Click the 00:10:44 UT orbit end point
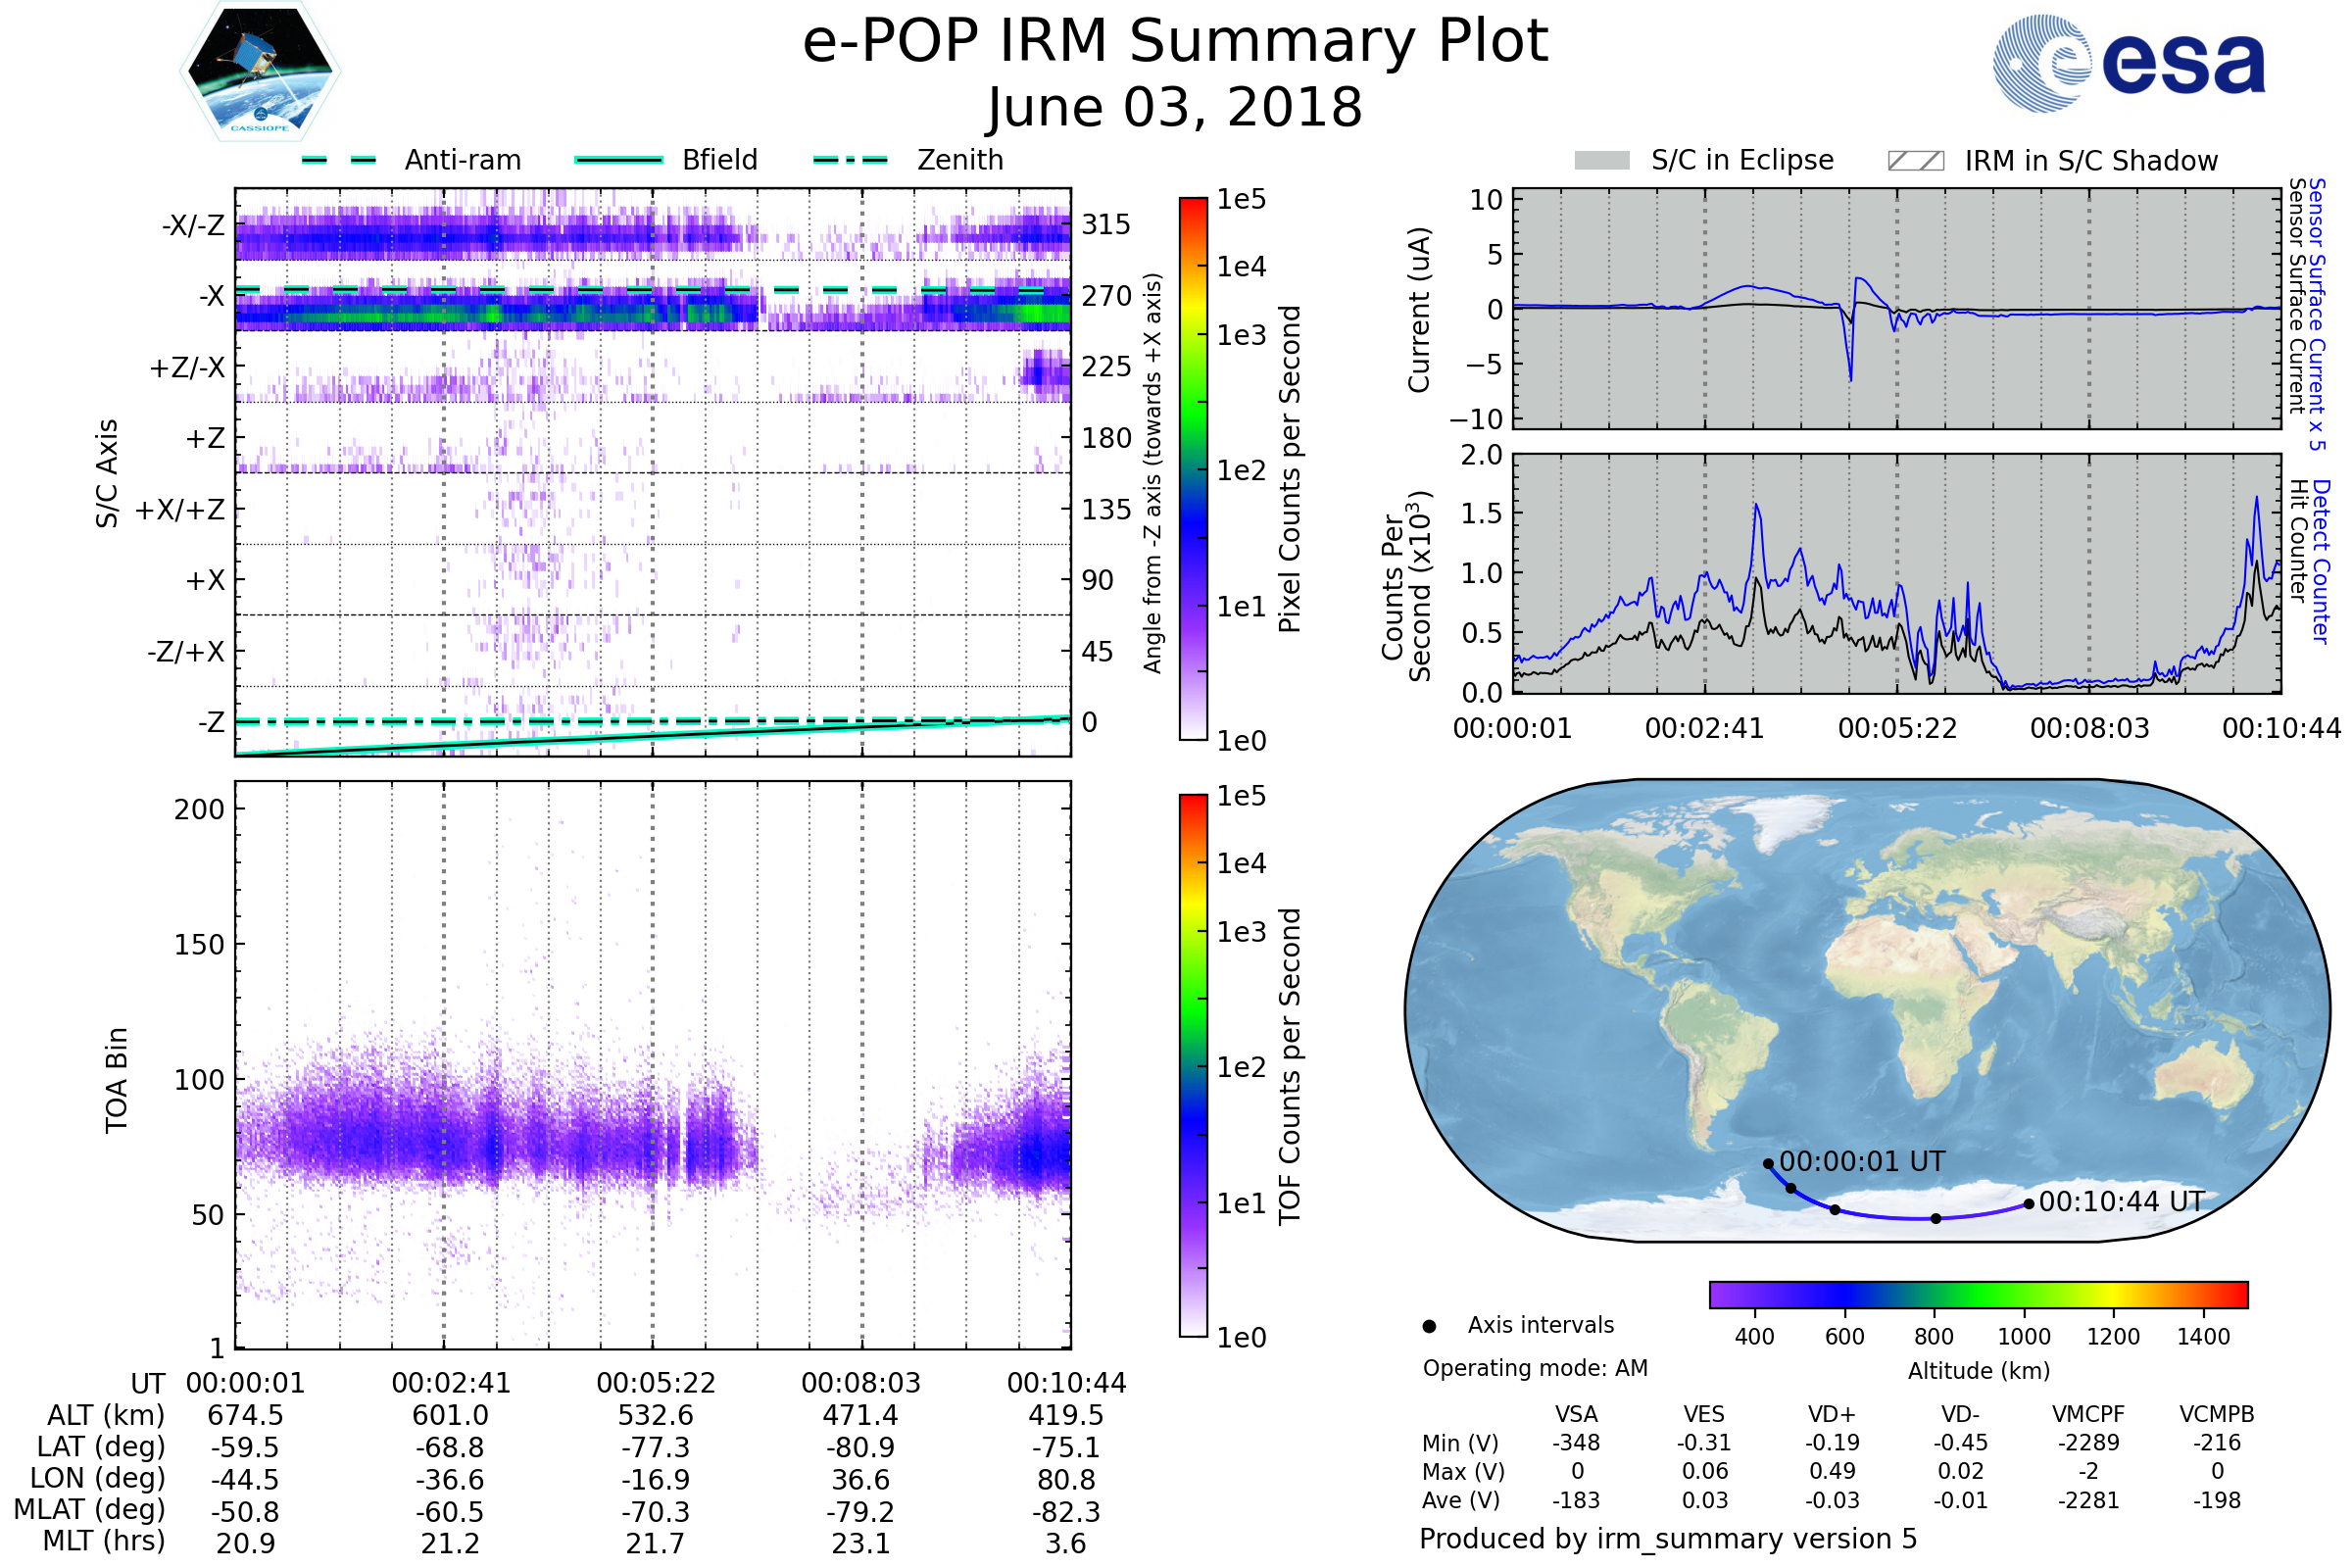2352x1568 pixels. click(2028, 1204)
